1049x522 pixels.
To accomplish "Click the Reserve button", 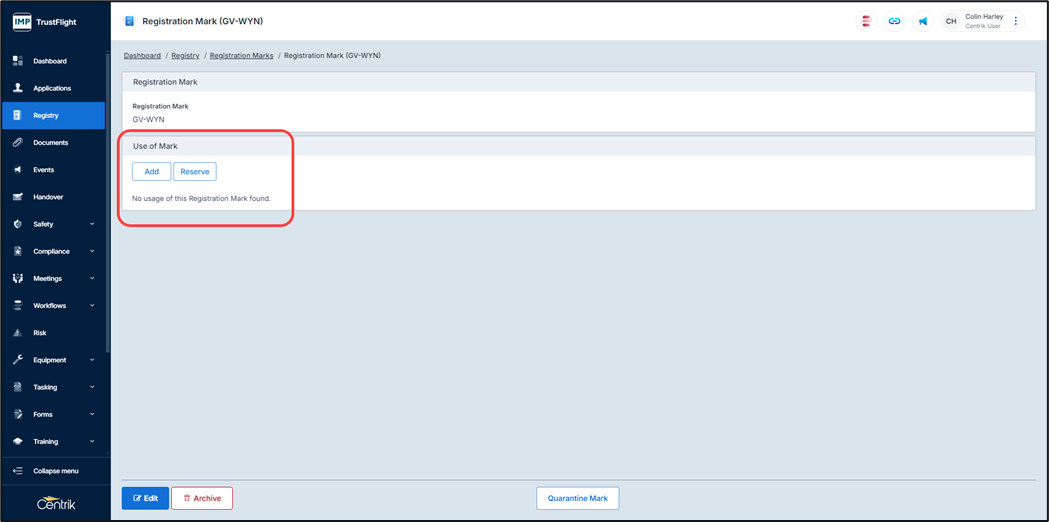I will coord(195,172).
